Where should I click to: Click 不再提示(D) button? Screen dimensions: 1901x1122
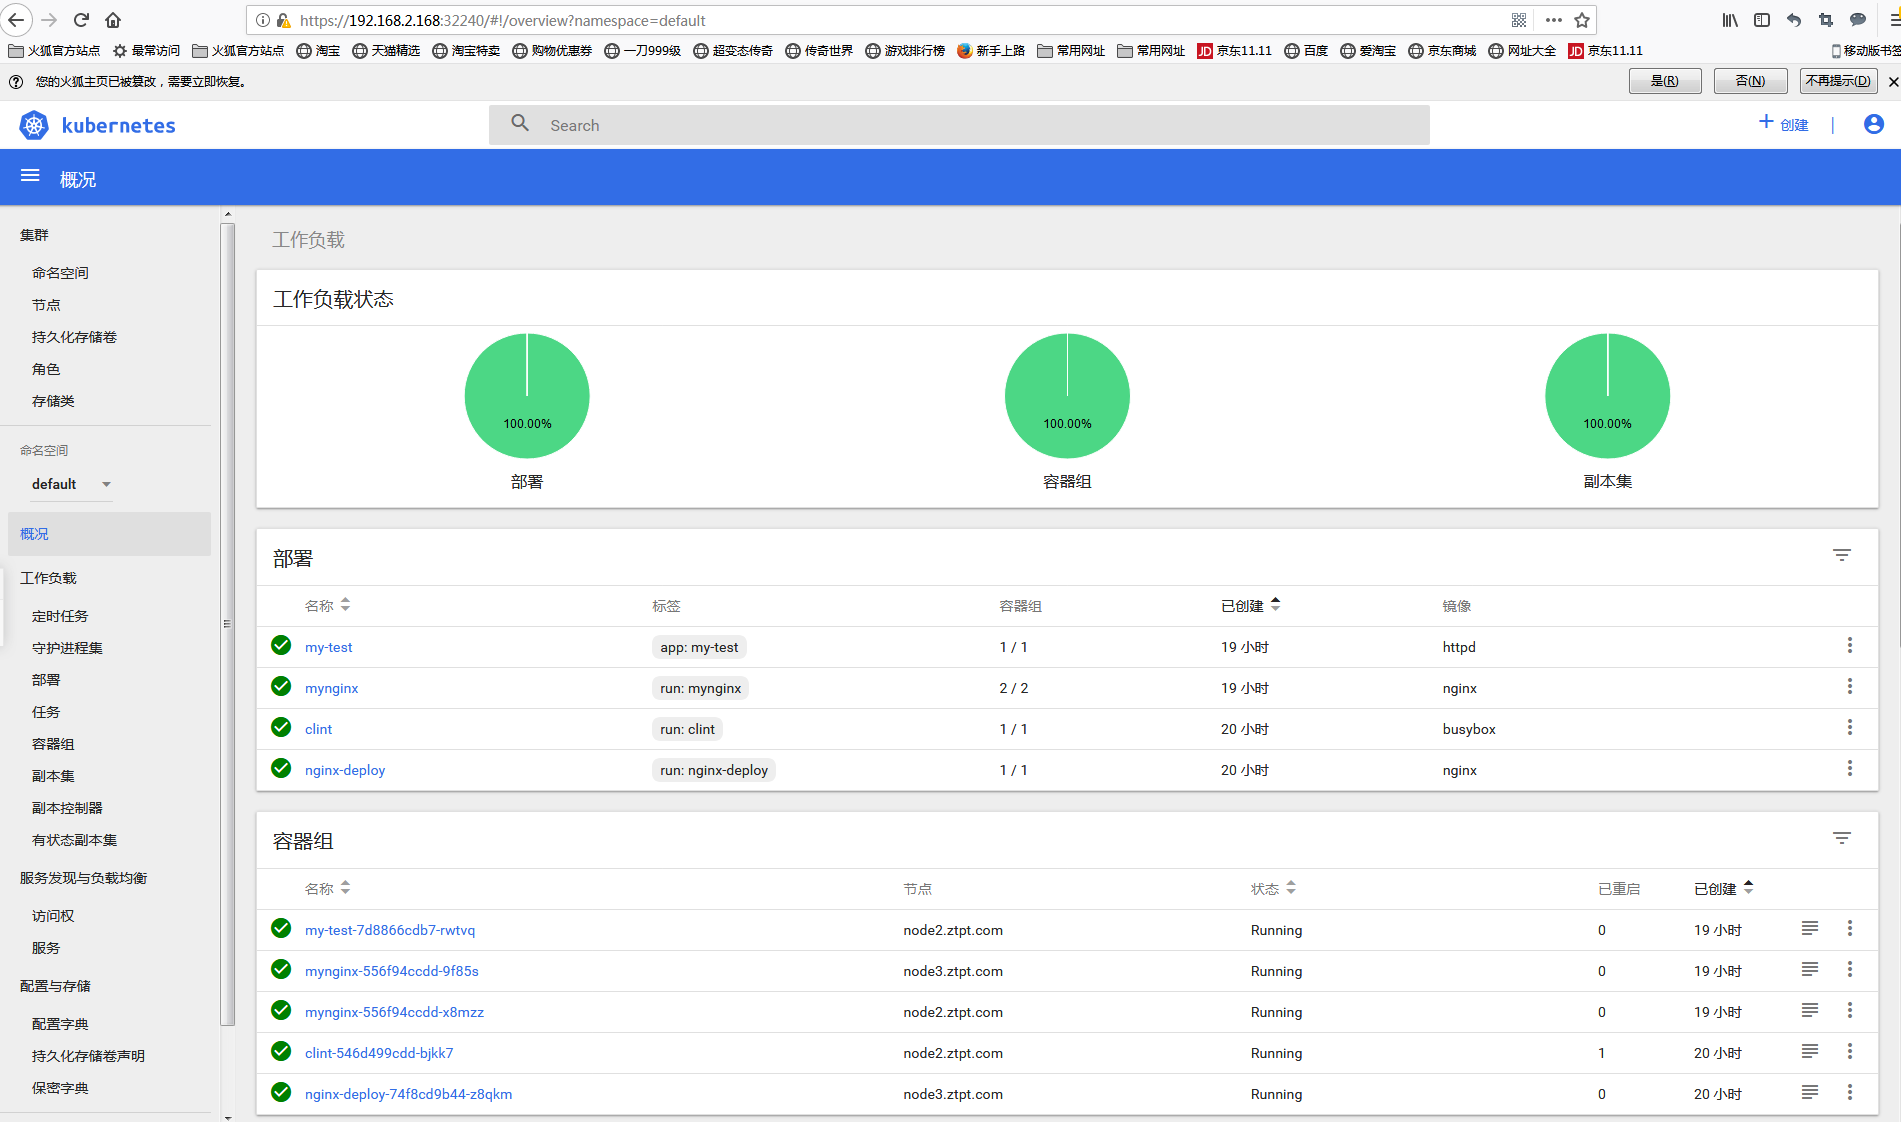point(1838,81)
